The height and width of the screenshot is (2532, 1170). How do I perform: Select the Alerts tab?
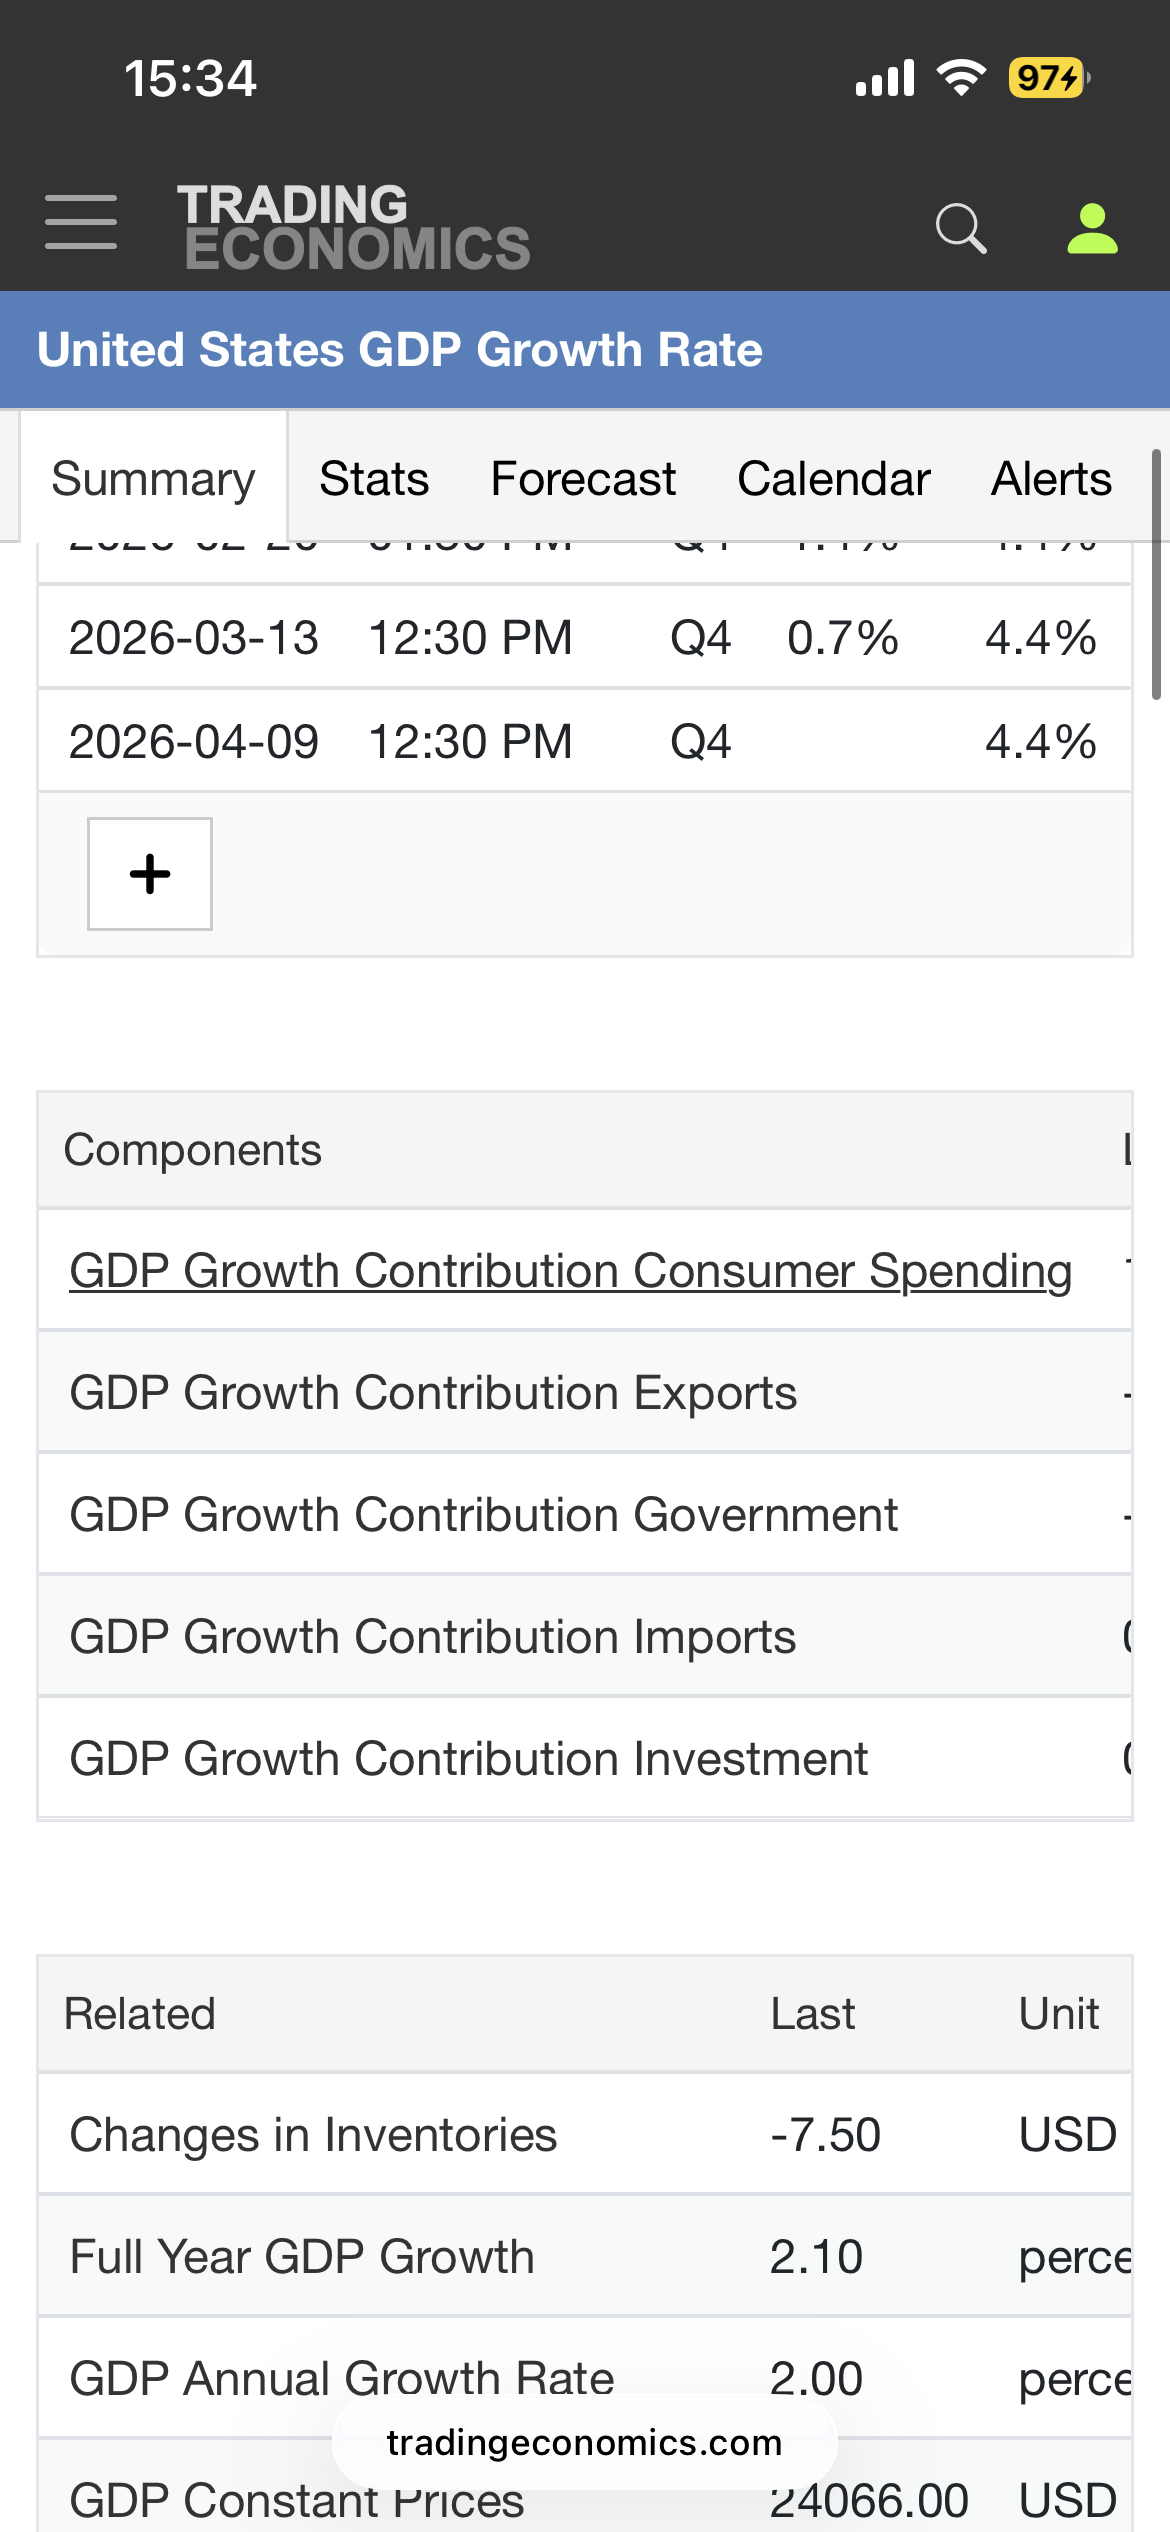pyautogui.click(x=1051, y=479)
